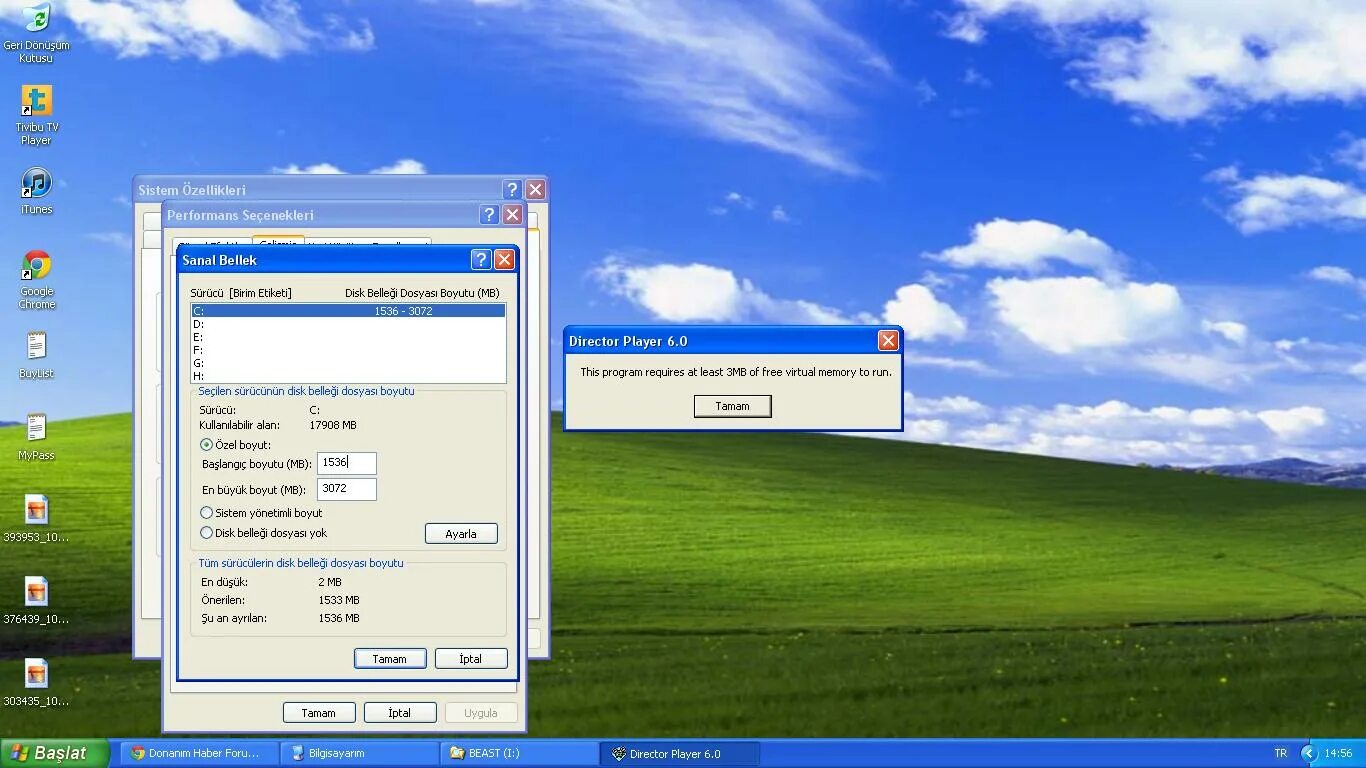Switch to BEAST (I:) taskbar window

520,753
